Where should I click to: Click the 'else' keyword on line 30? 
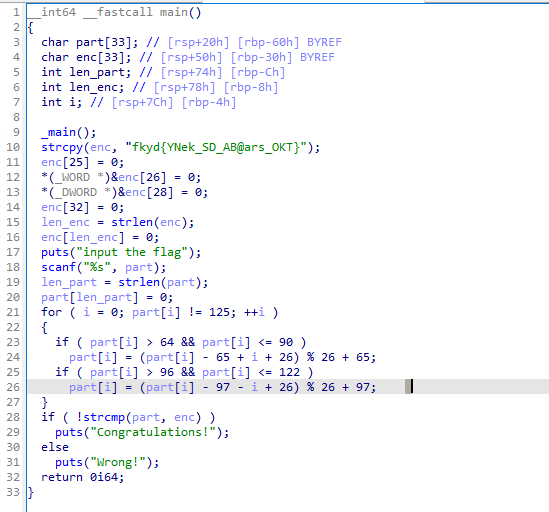55,447
